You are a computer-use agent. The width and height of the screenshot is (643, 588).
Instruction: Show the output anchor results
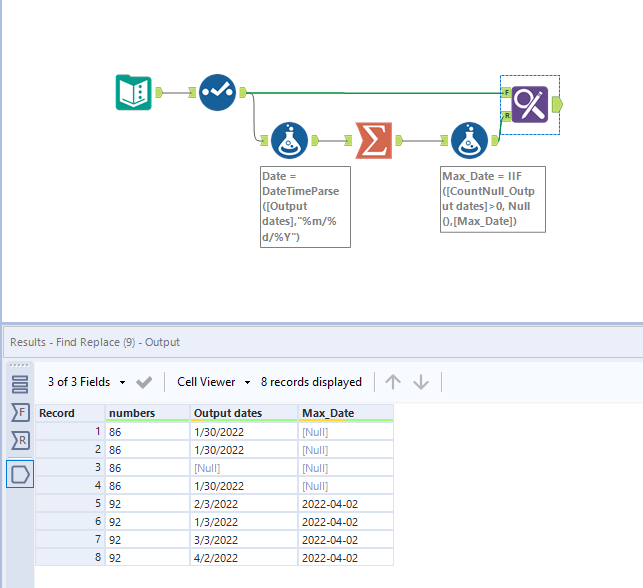(20, 474)
